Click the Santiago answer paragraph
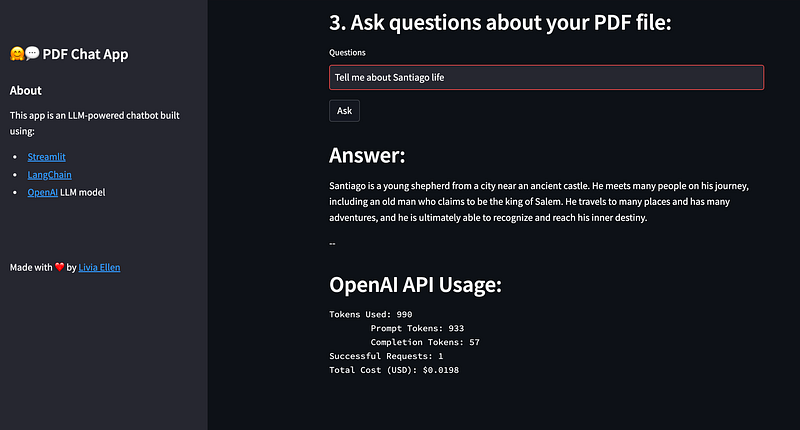Viewport: 800px width, 430px height. (539, 201)
